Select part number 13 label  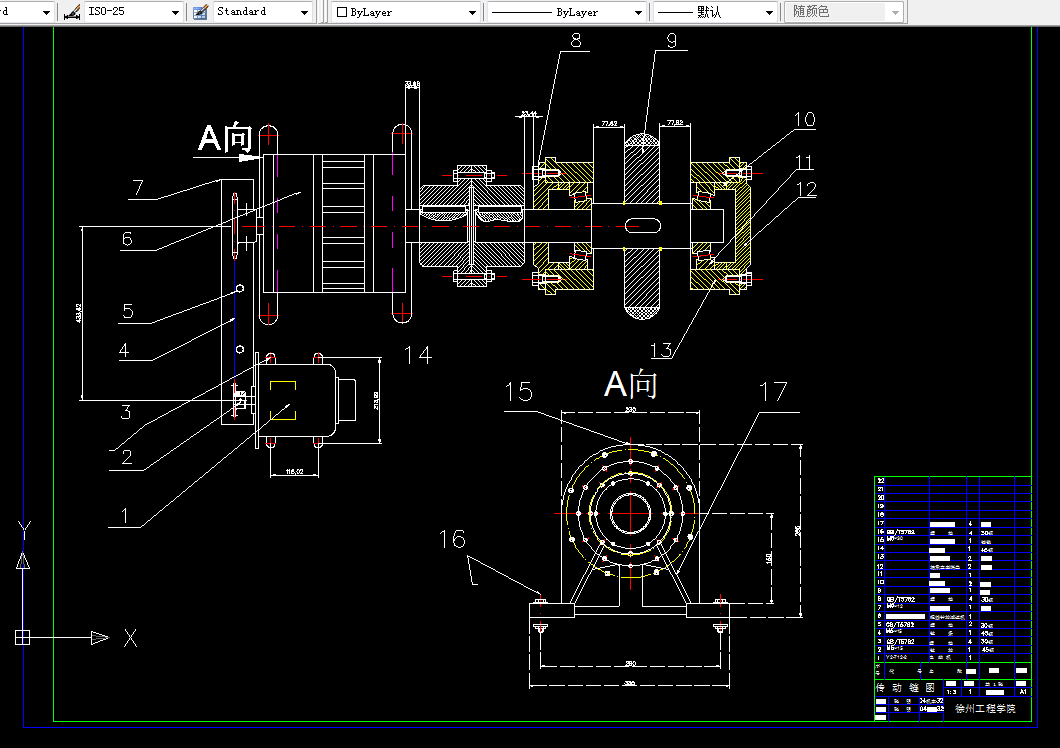click(x=661, y=350)
